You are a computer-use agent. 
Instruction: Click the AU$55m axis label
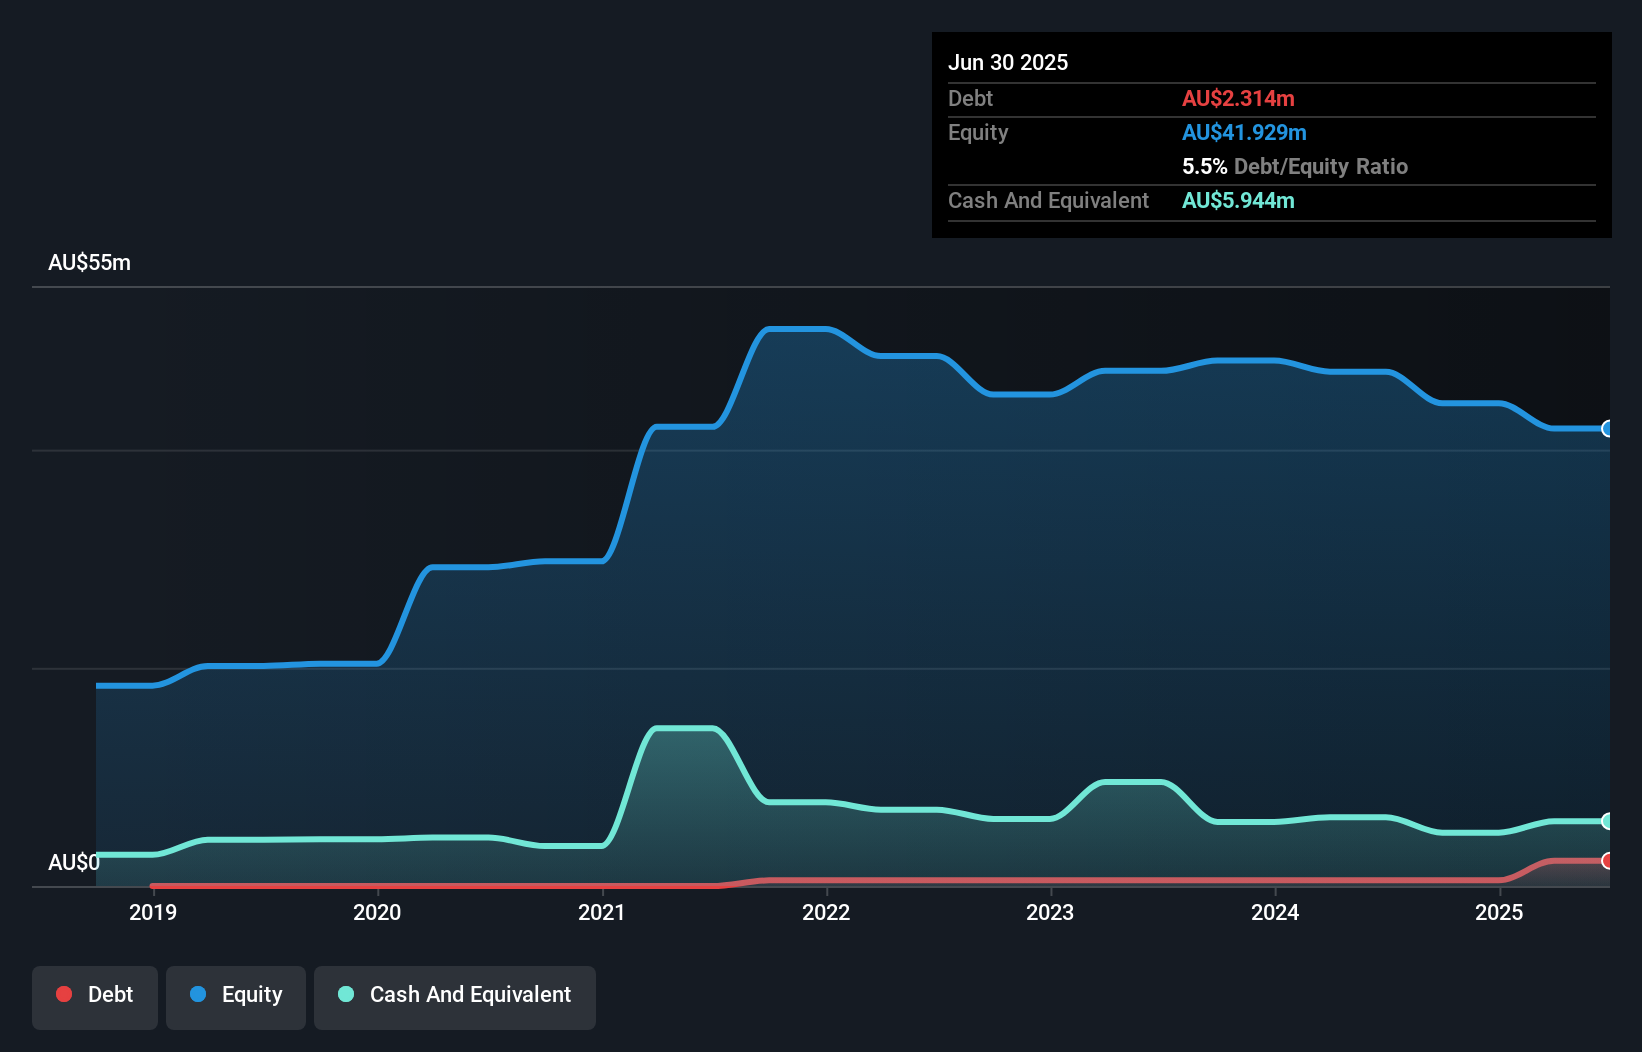(x=89, y=262)
